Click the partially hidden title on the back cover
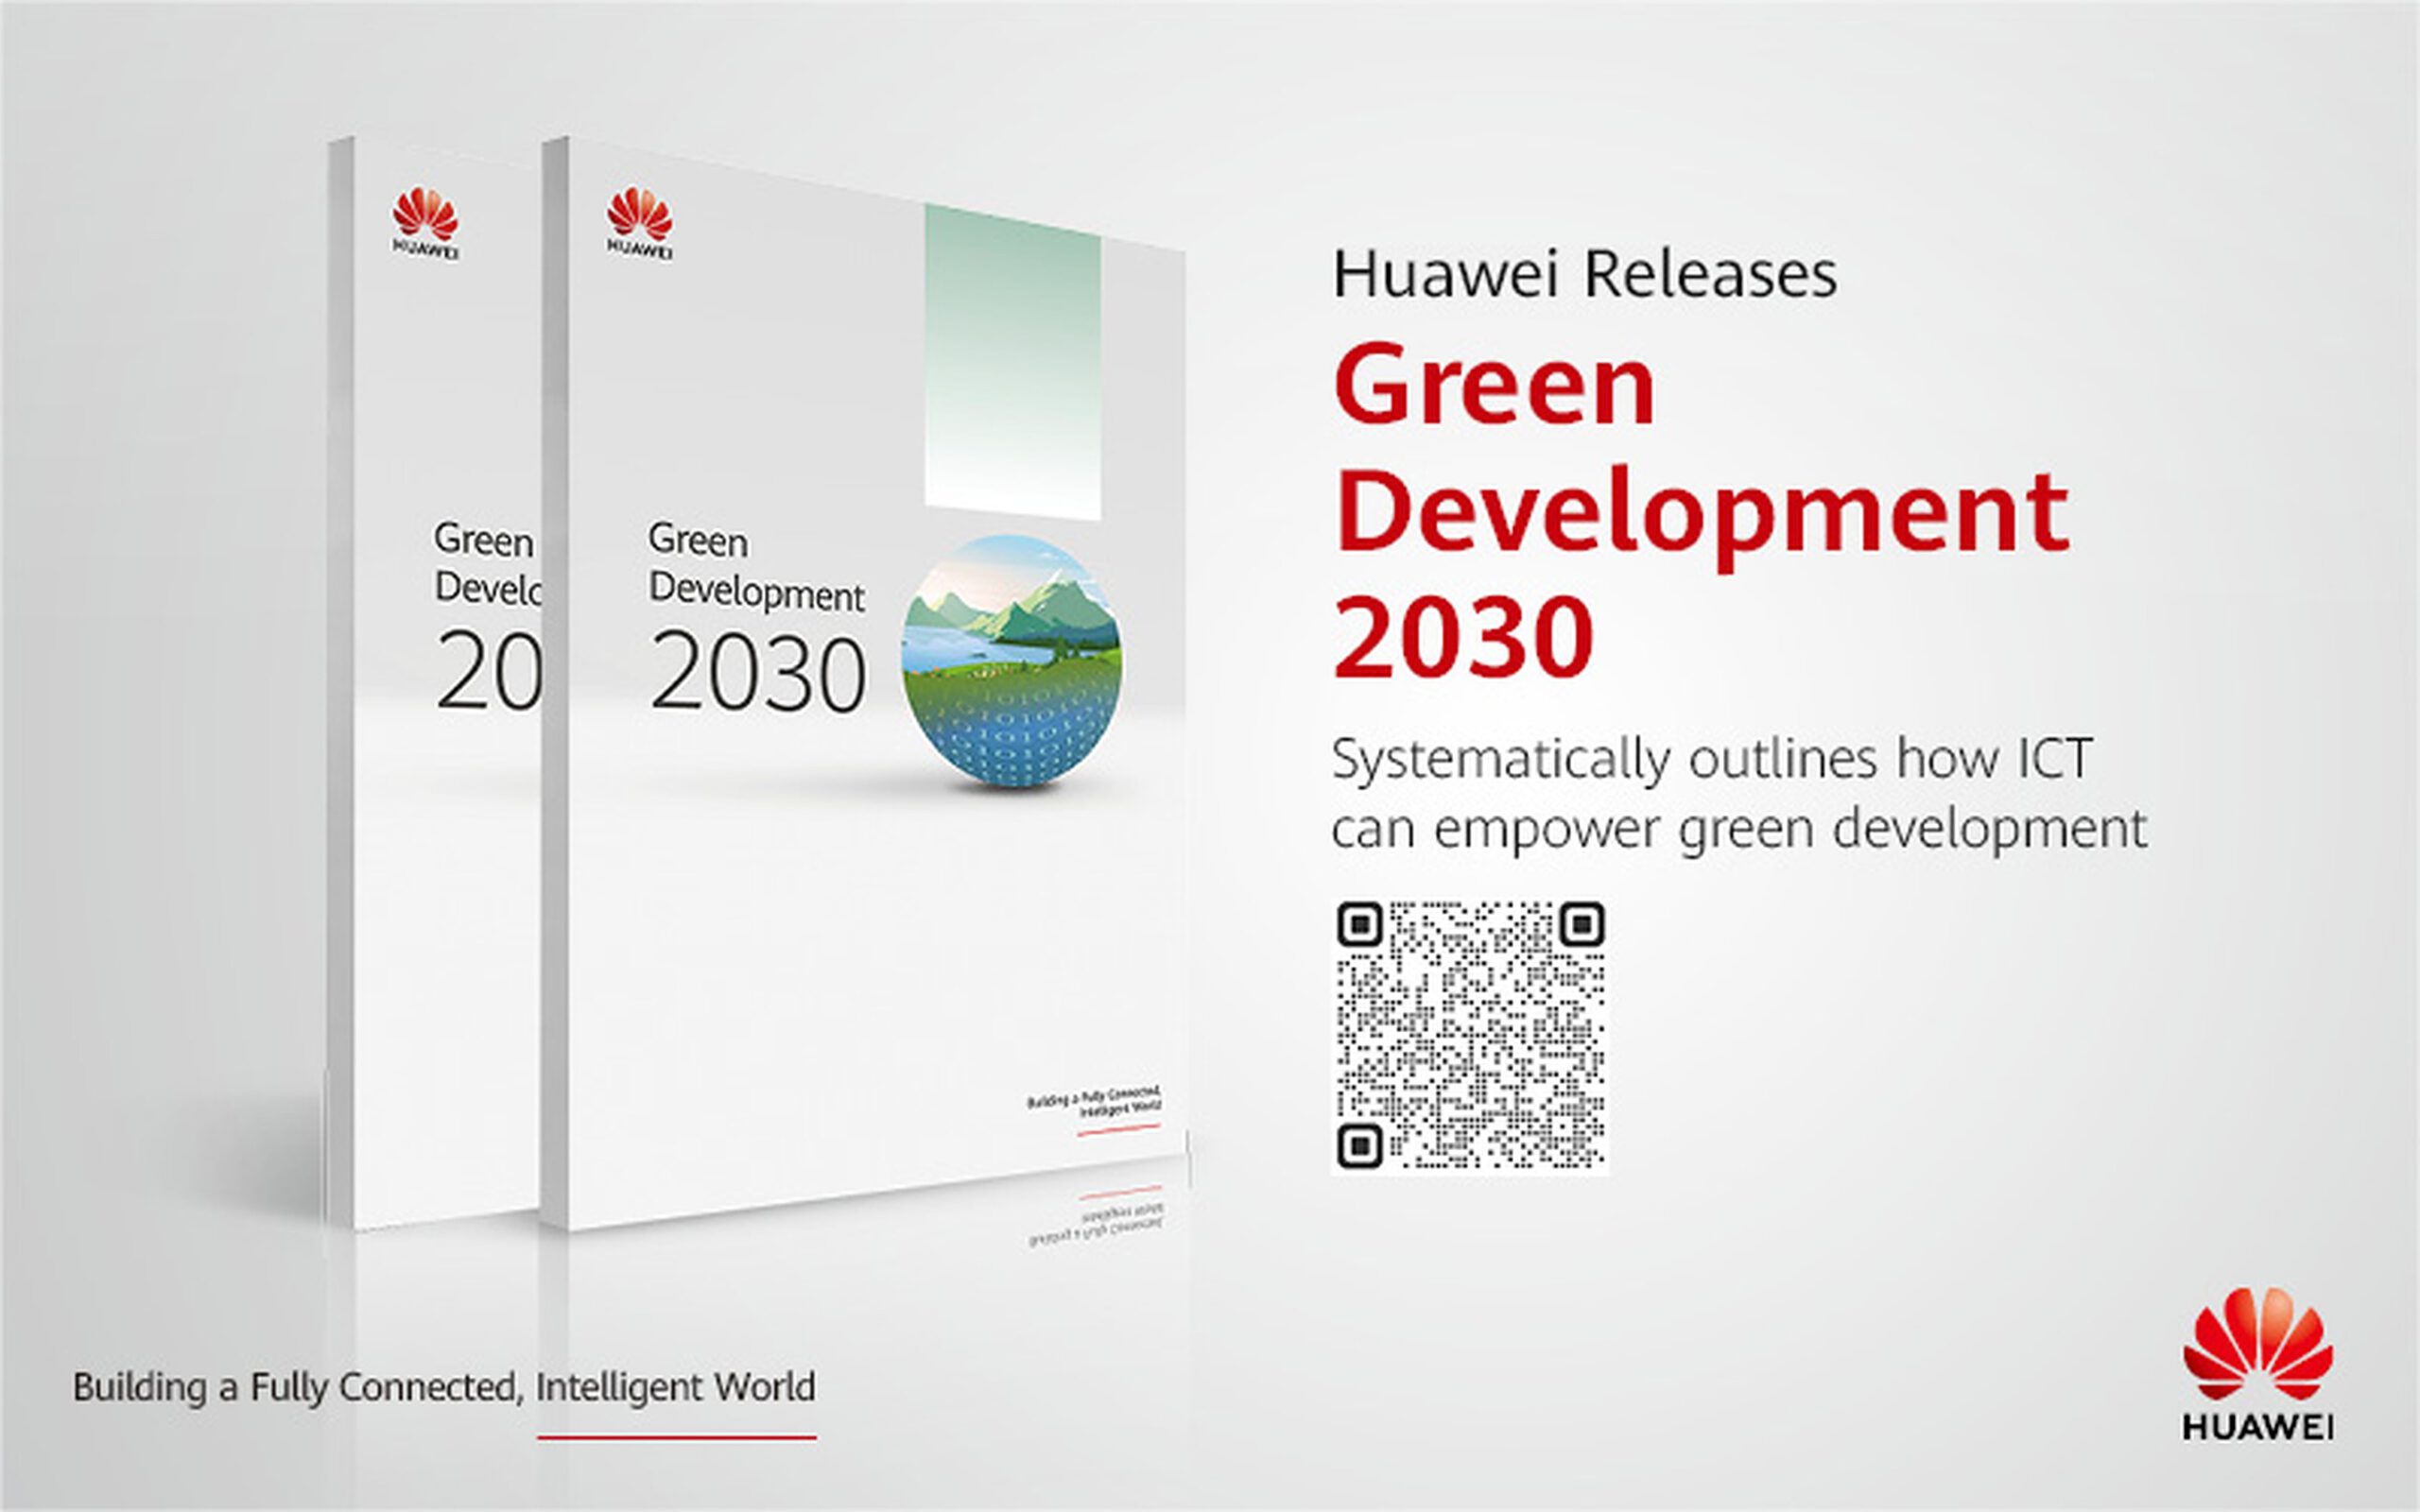This screenshot has height=1512, width=2420. [x=487, y=615]
